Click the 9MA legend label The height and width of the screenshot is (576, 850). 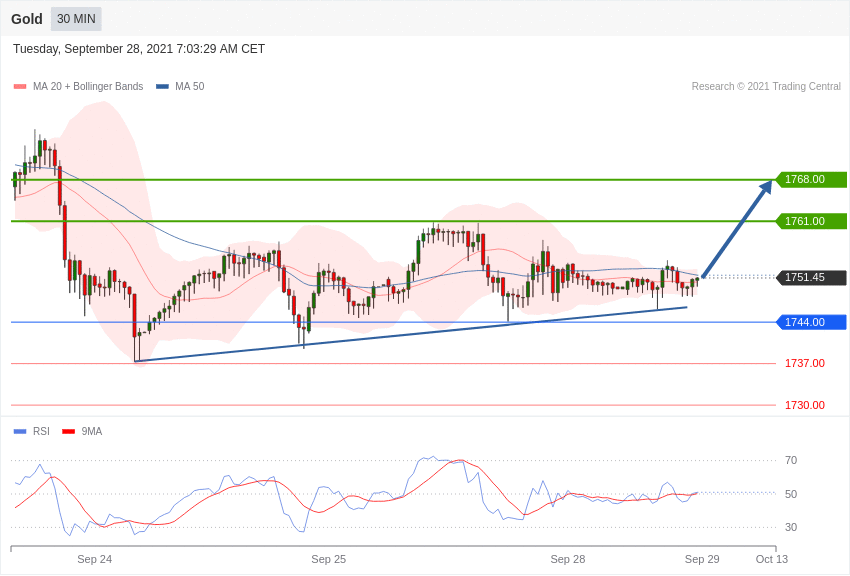[92, 431]
